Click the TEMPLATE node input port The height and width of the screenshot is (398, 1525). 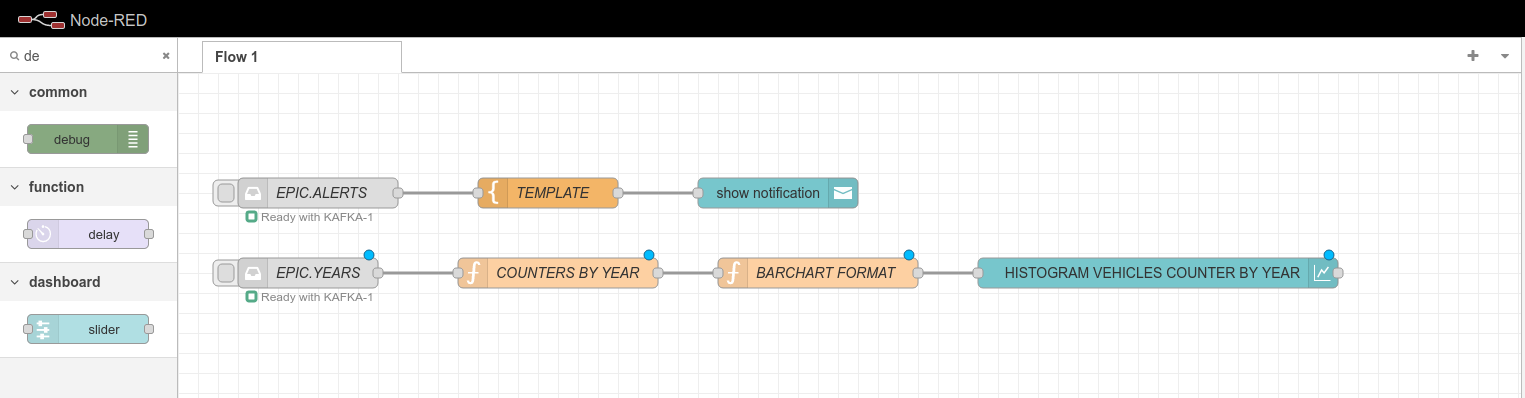click(x=478, y=192)
